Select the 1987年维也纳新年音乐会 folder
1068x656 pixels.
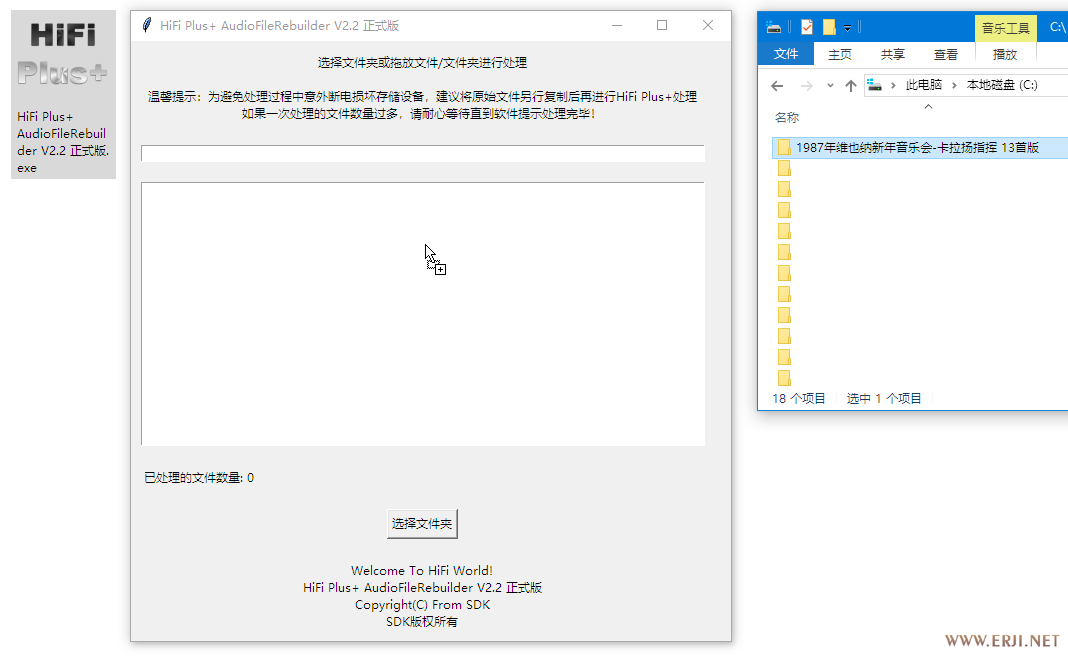tap(916, 148)
